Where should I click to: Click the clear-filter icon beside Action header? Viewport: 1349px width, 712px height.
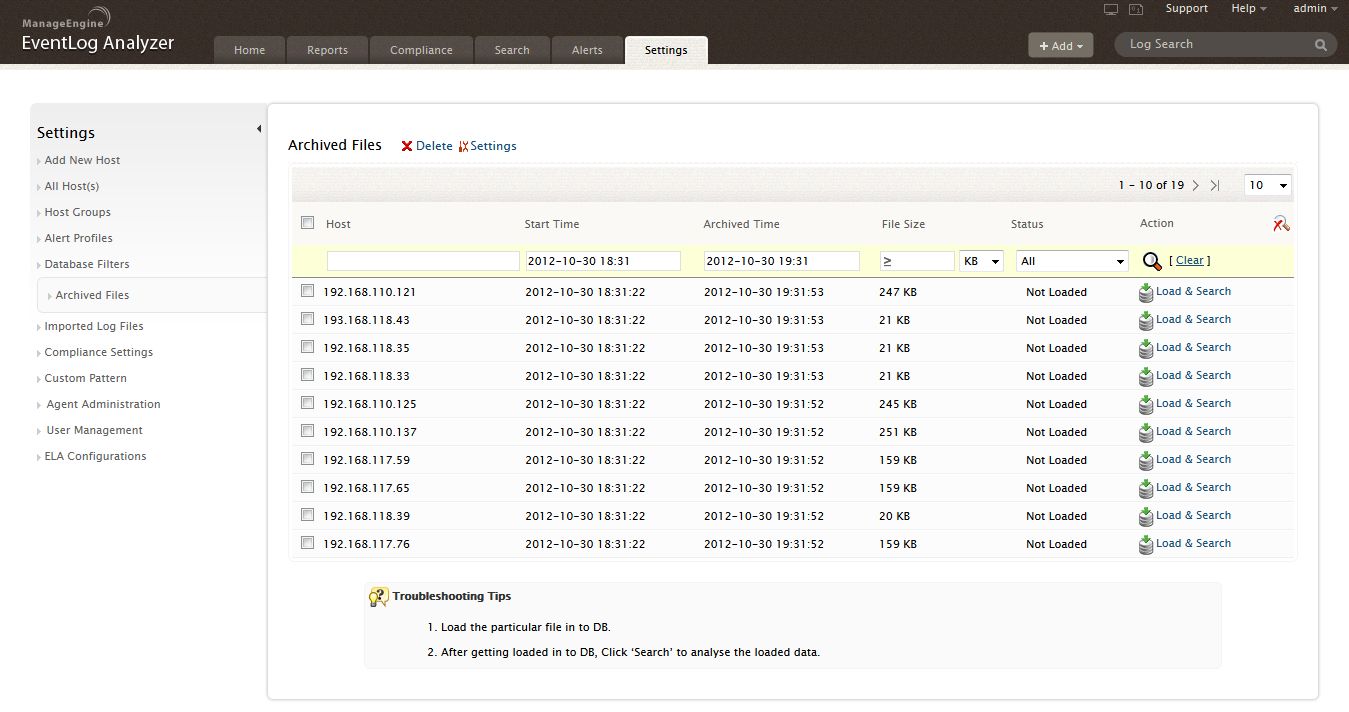click(x=1281, y=224)
